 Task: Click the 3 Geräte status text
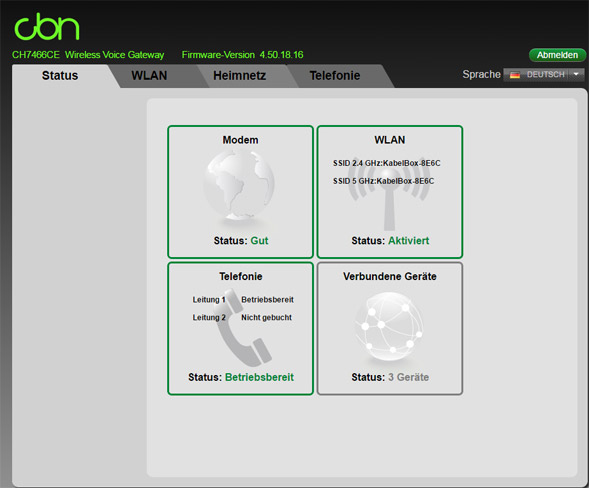(x=408, y=377)
